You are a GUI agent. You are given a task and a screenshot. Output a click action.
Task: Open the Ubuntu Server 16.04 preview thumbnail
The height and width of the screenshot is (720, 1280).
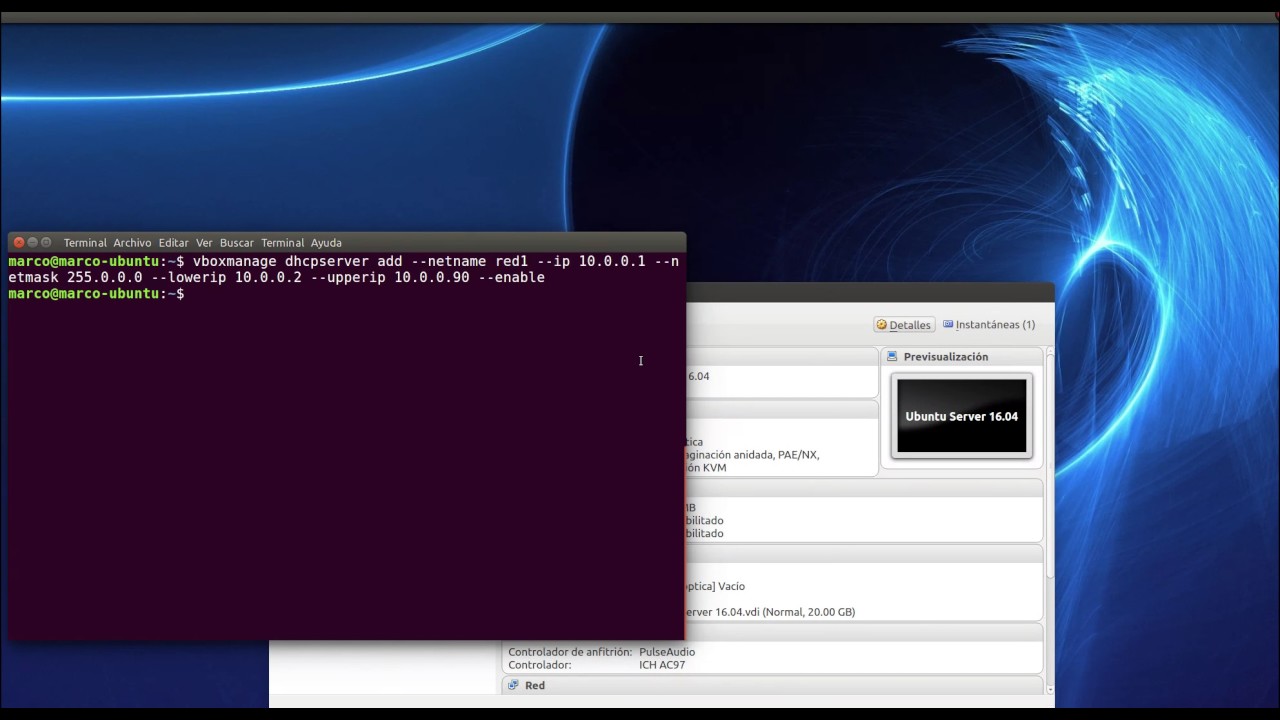961,416
